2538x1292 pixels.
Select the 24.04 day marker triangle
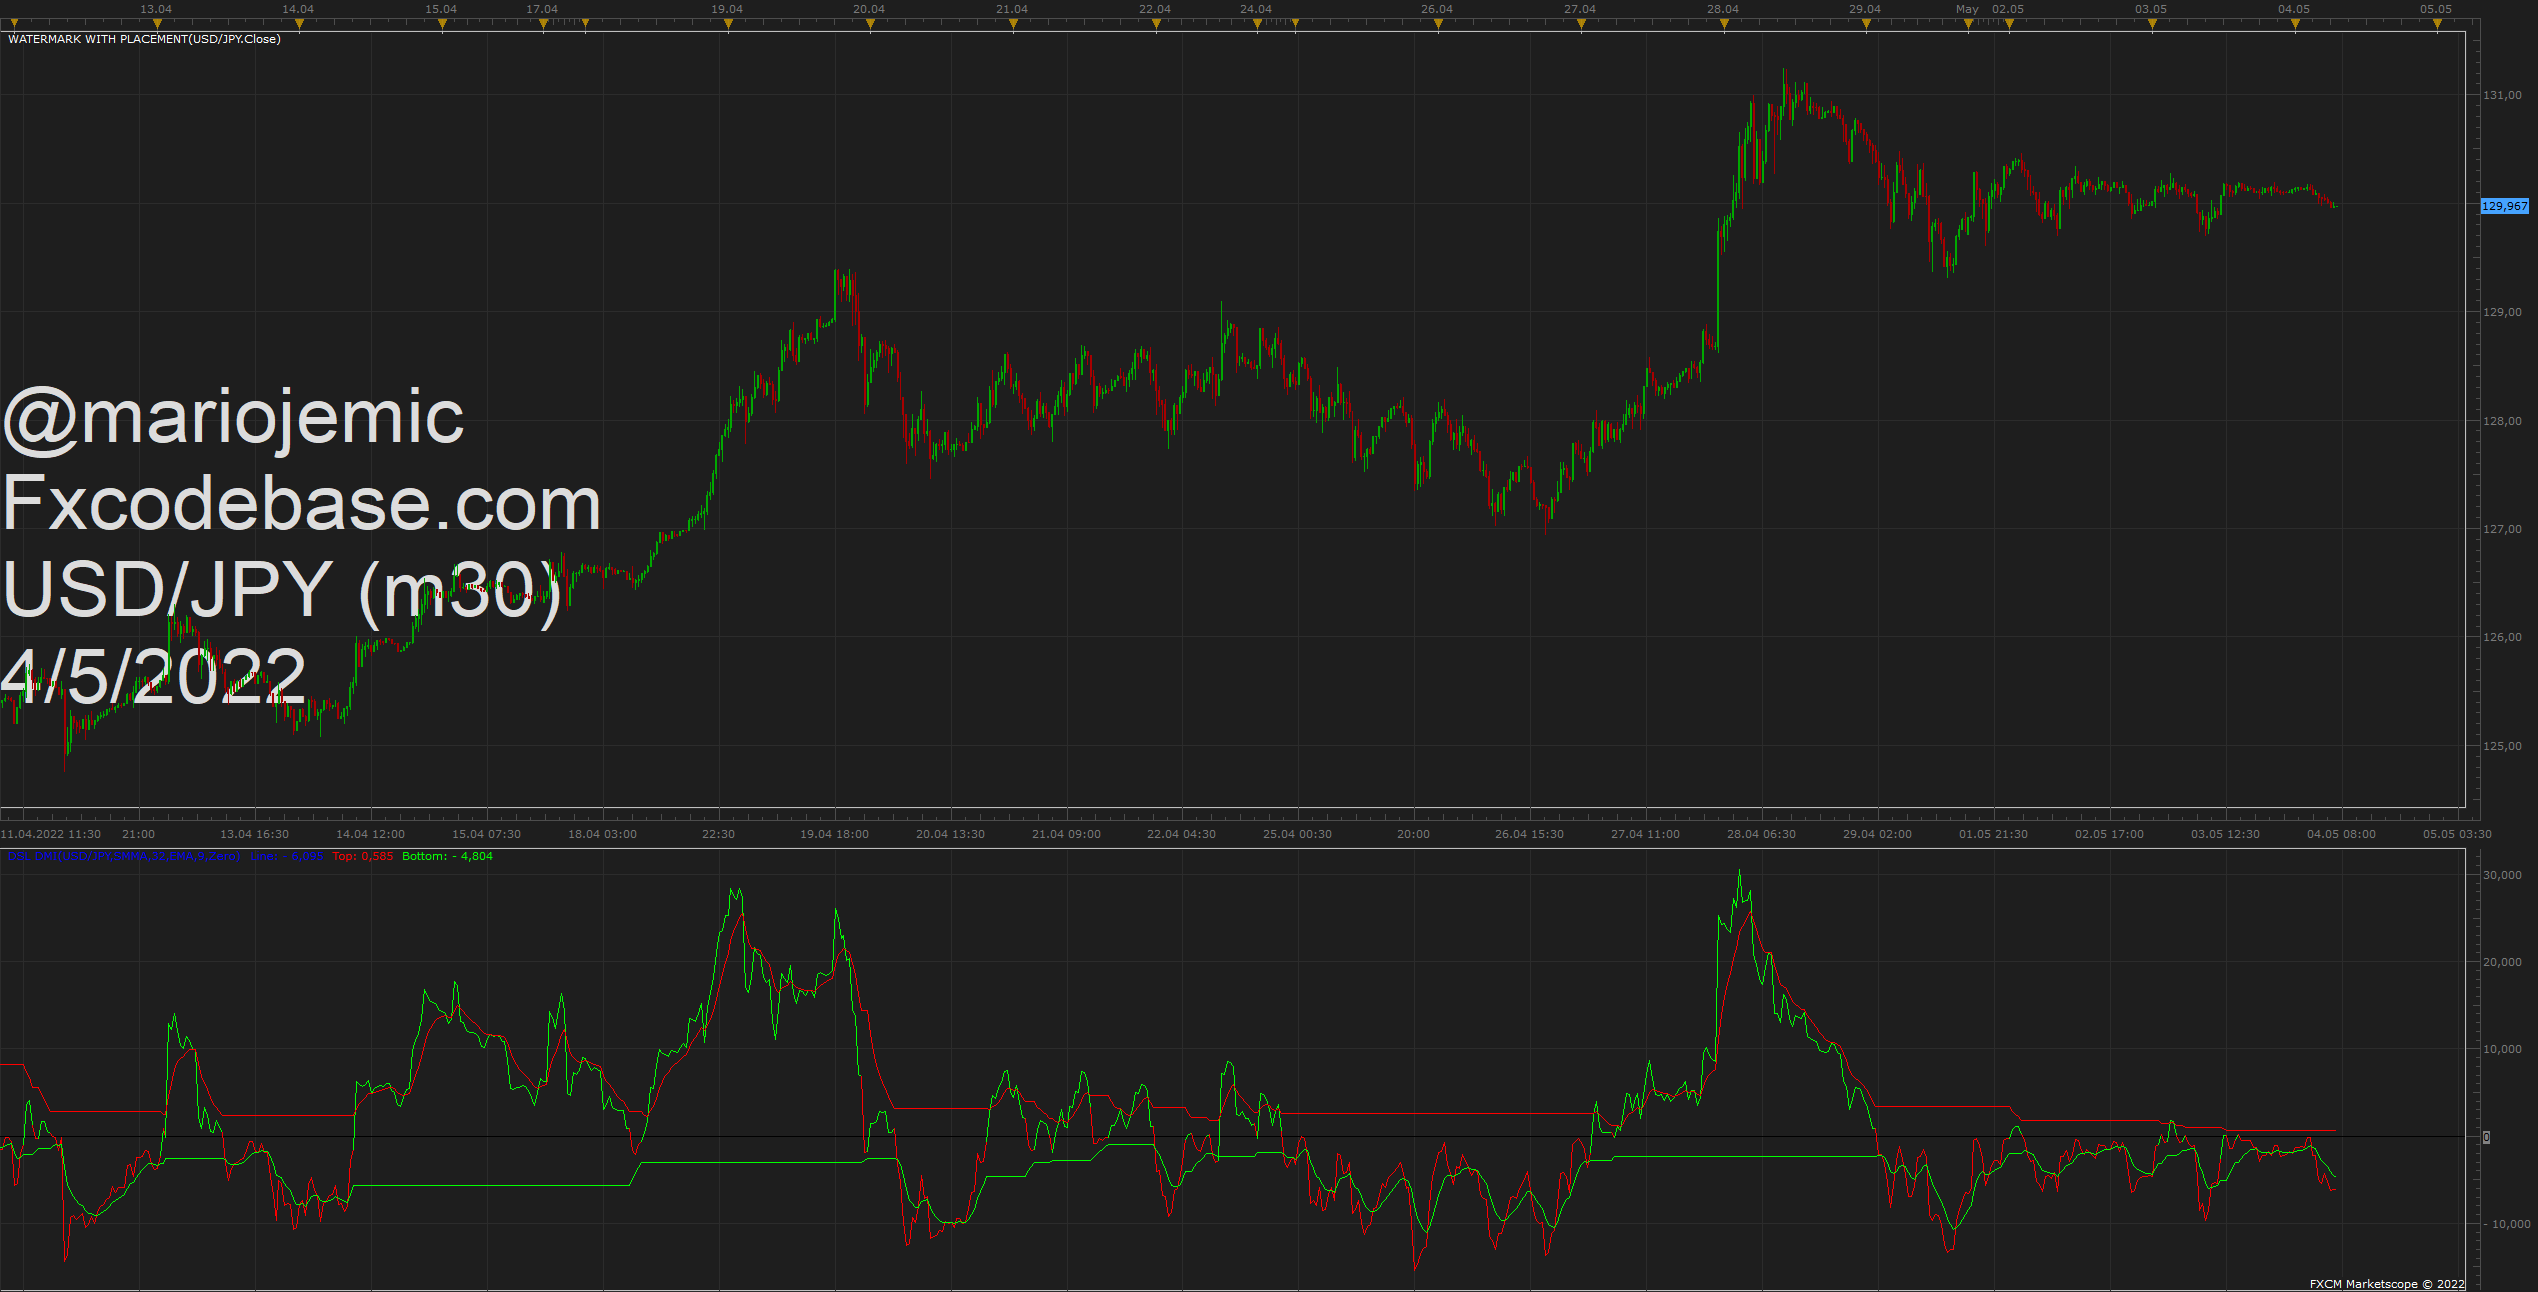point(1257,25)
